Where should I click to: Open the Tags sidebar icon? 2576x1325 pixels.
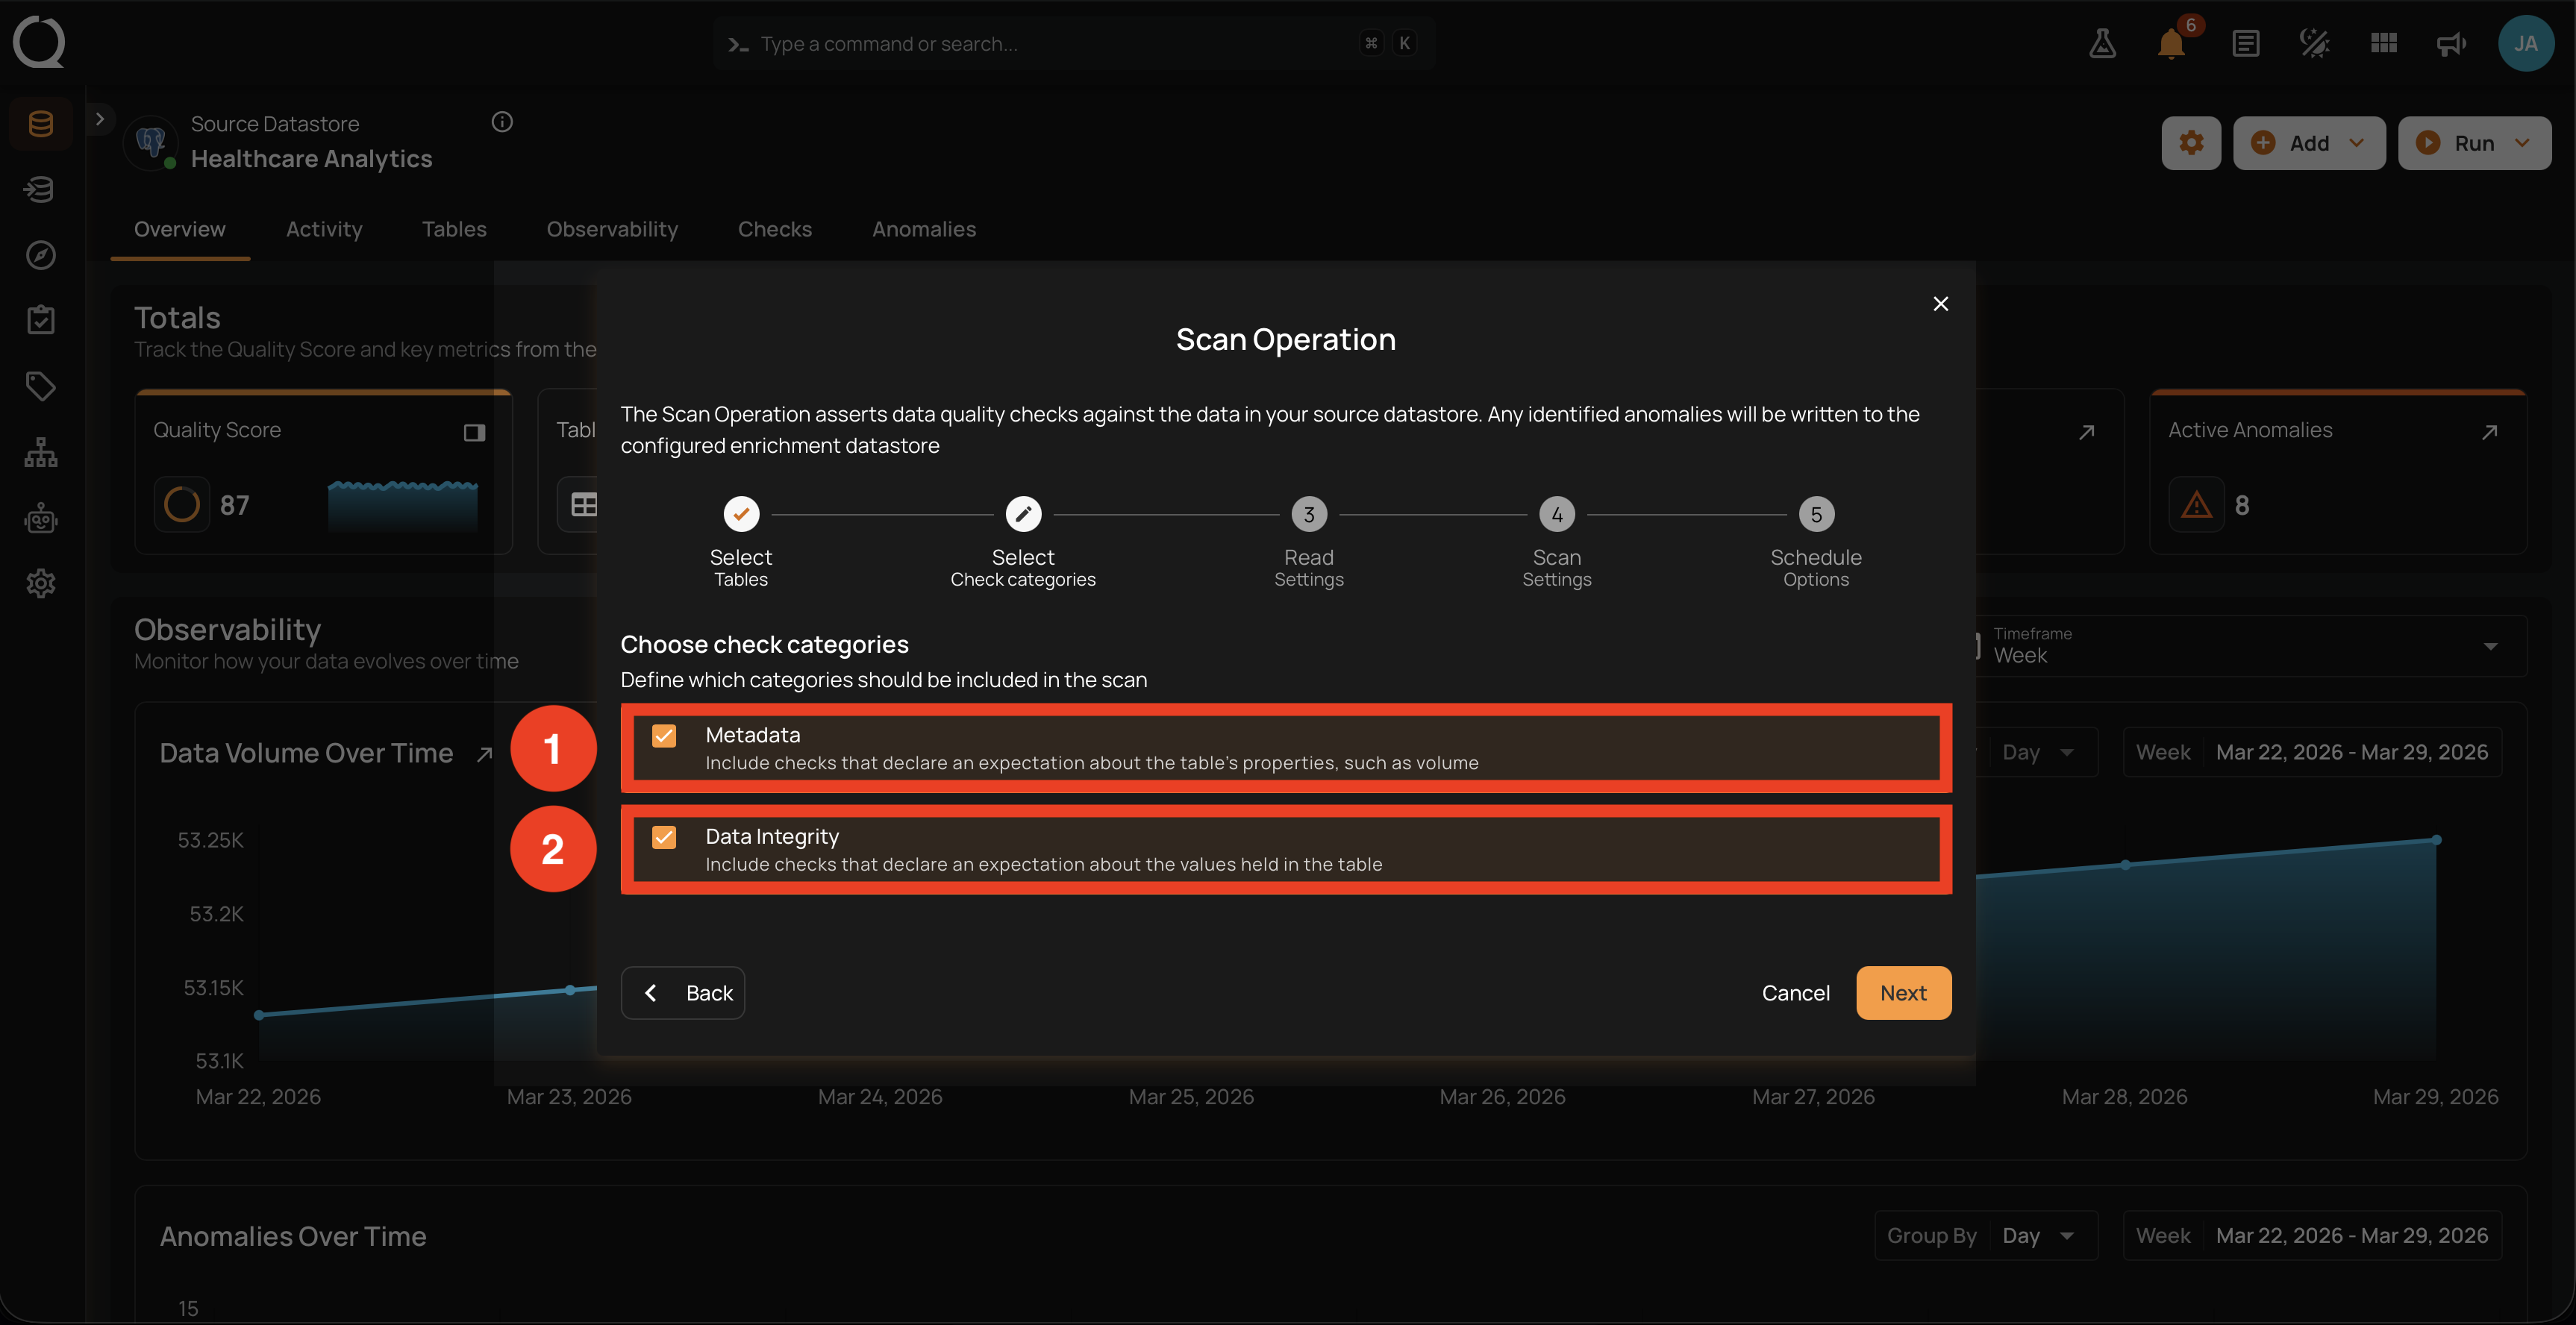click(x=41, y=386)
